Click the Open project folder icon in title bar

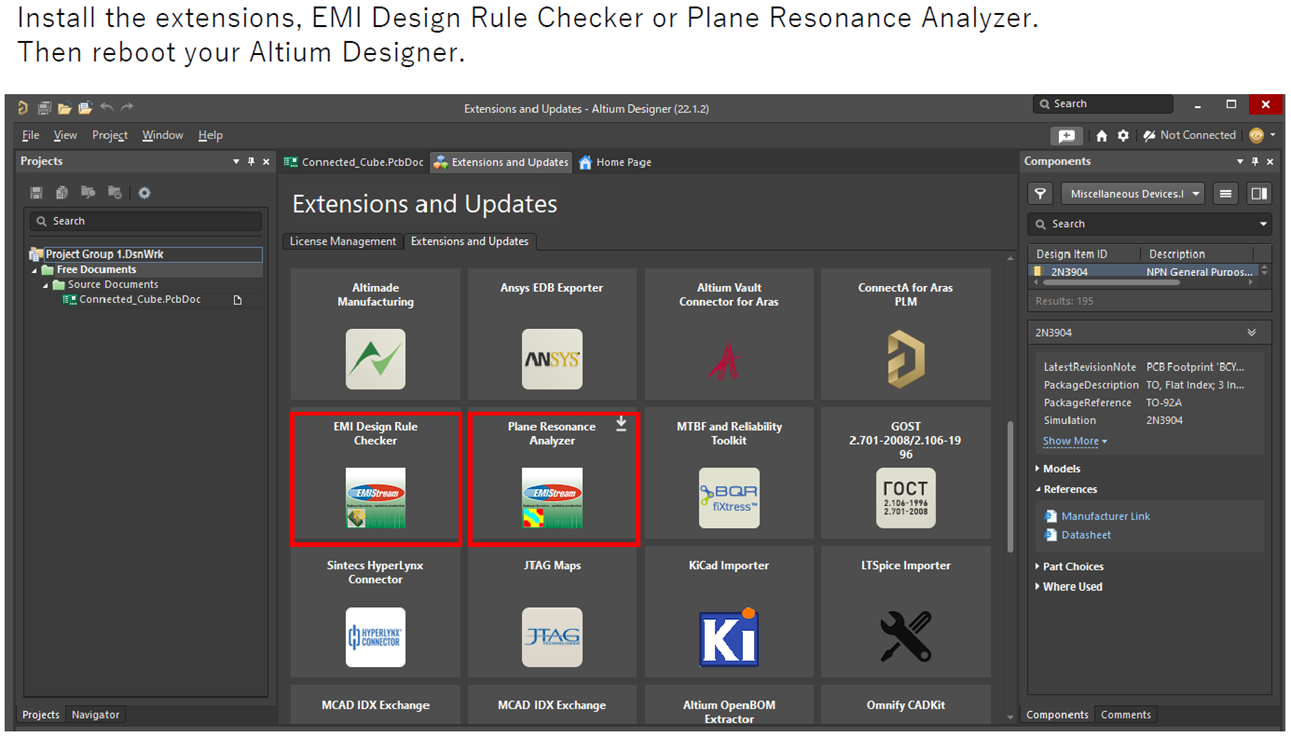(85, 108)
